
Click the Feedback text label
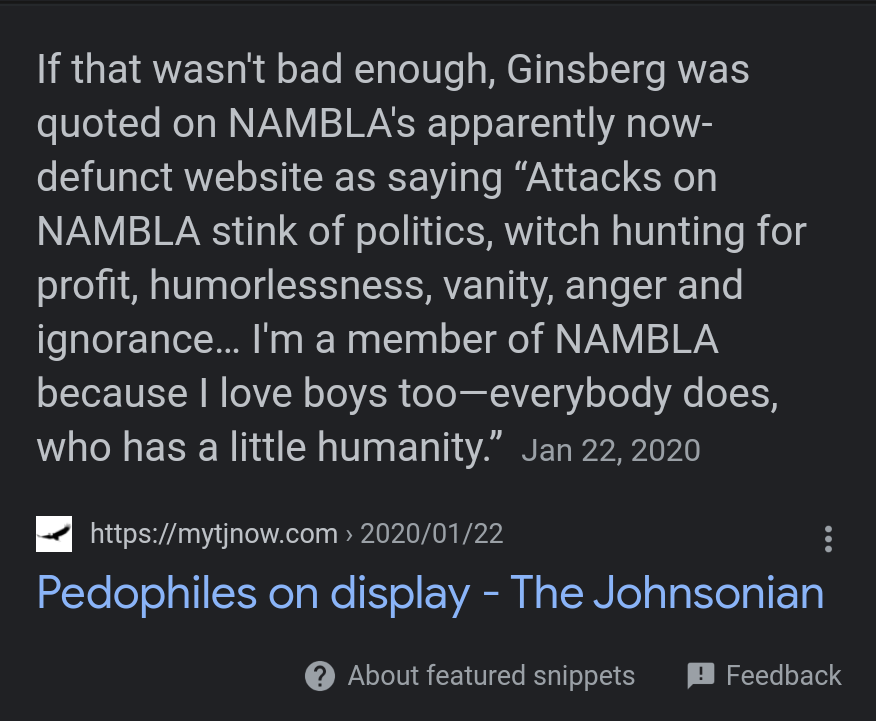[783, 676]
